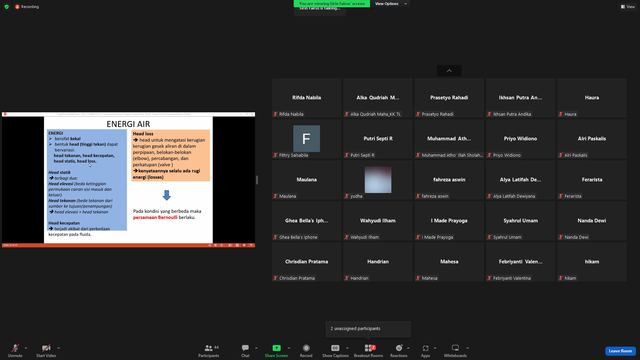Open video options arrow next to Start Video
The image size is (640, 360).
(x=58, y=348)
